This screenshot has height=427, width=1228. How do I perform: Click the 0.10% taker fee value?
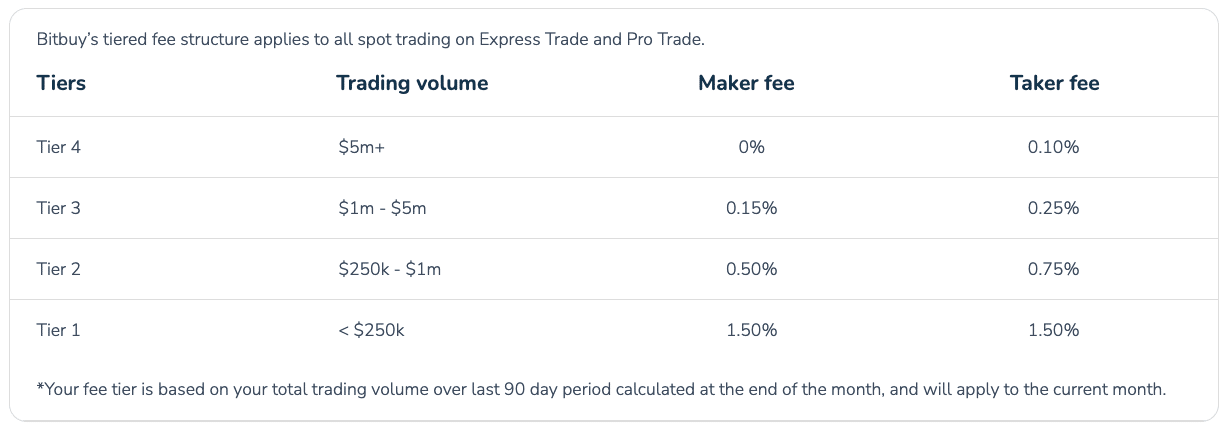pos(1054,147)
